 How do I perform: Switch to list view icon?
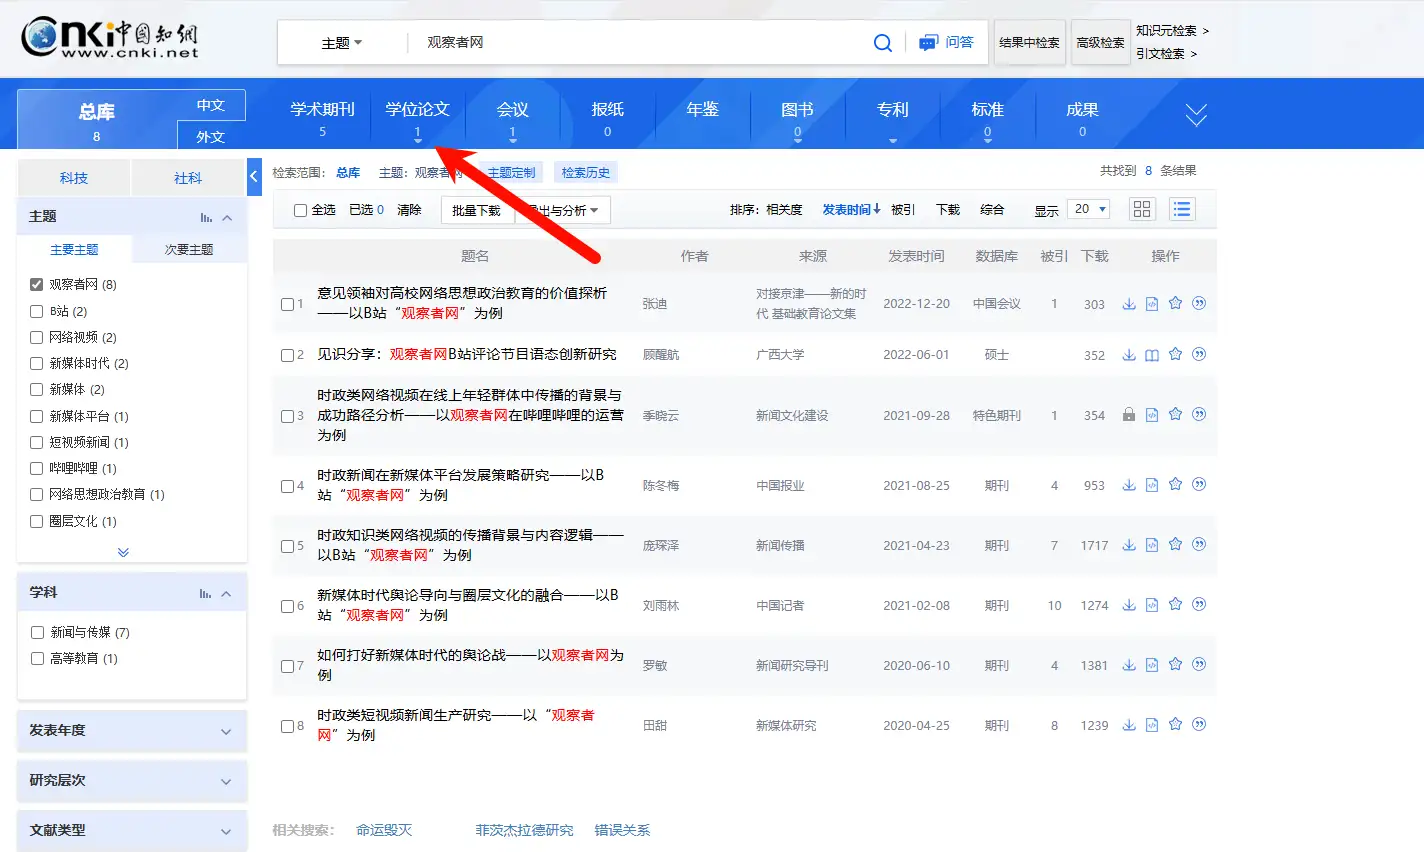point(1182,209)
